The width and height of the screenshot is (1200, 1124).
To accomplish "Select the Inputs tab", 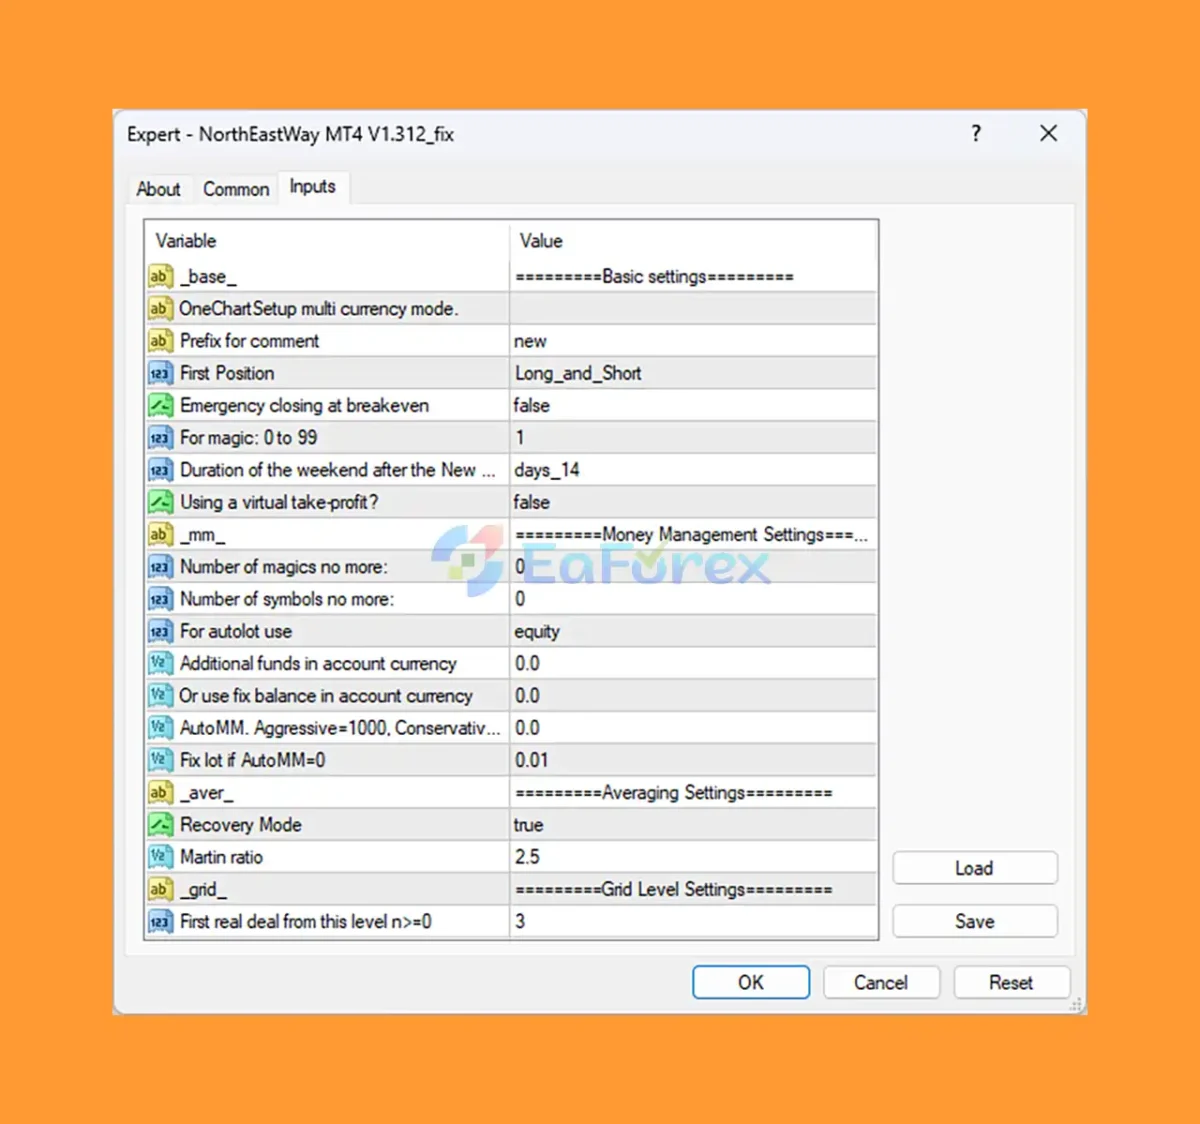I will tap(313, 187).
